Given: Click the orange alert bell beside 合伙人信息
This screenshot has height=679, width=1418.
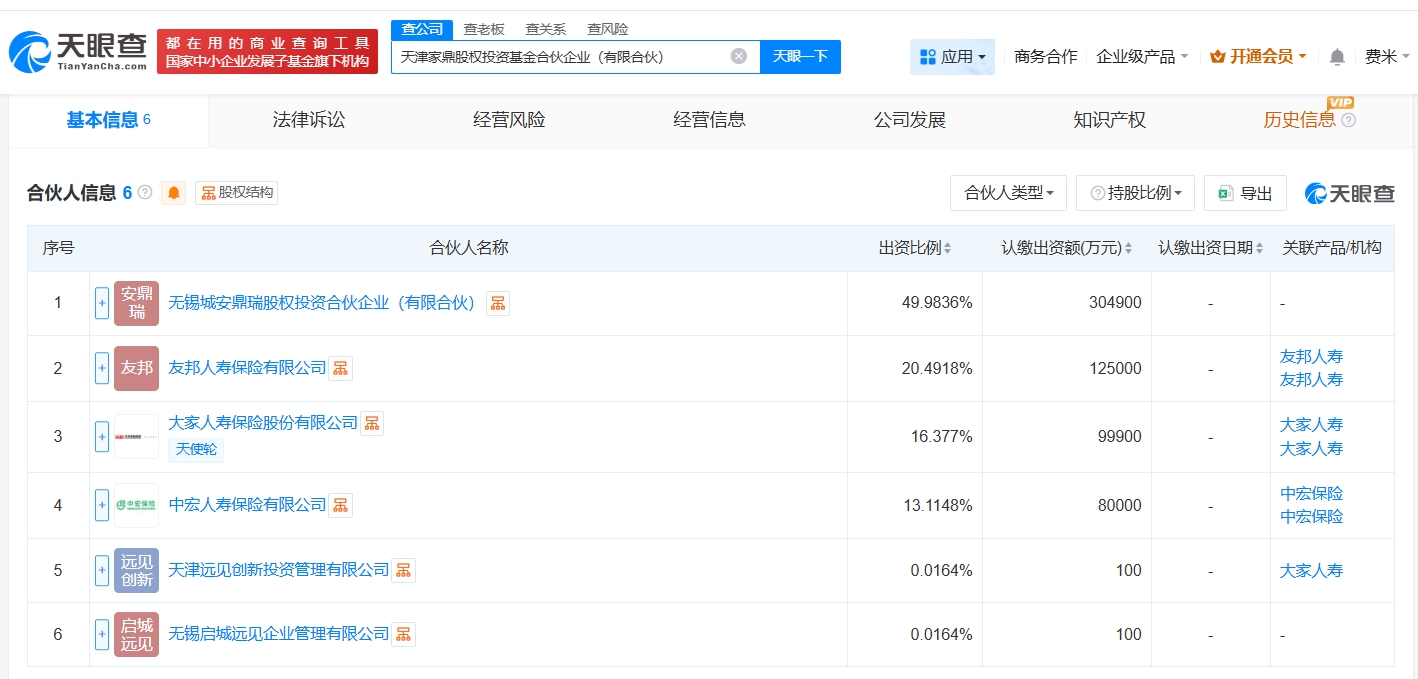Looking at the screenshot, I should [175, 193].
